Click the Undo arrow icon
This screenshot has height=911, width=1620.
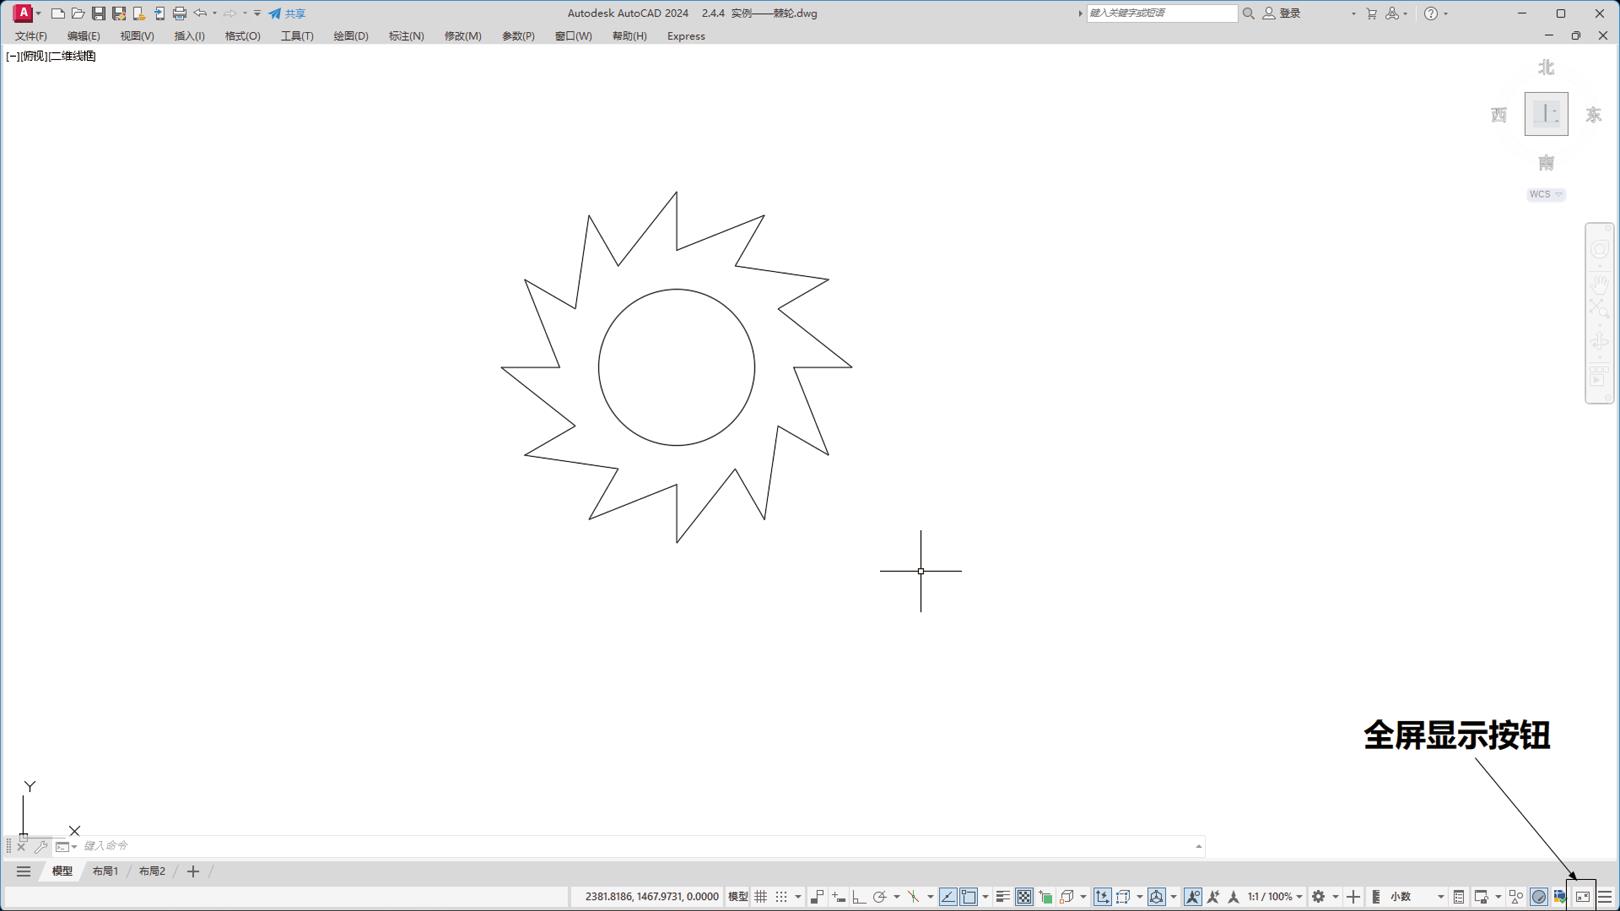click(200, 14)
